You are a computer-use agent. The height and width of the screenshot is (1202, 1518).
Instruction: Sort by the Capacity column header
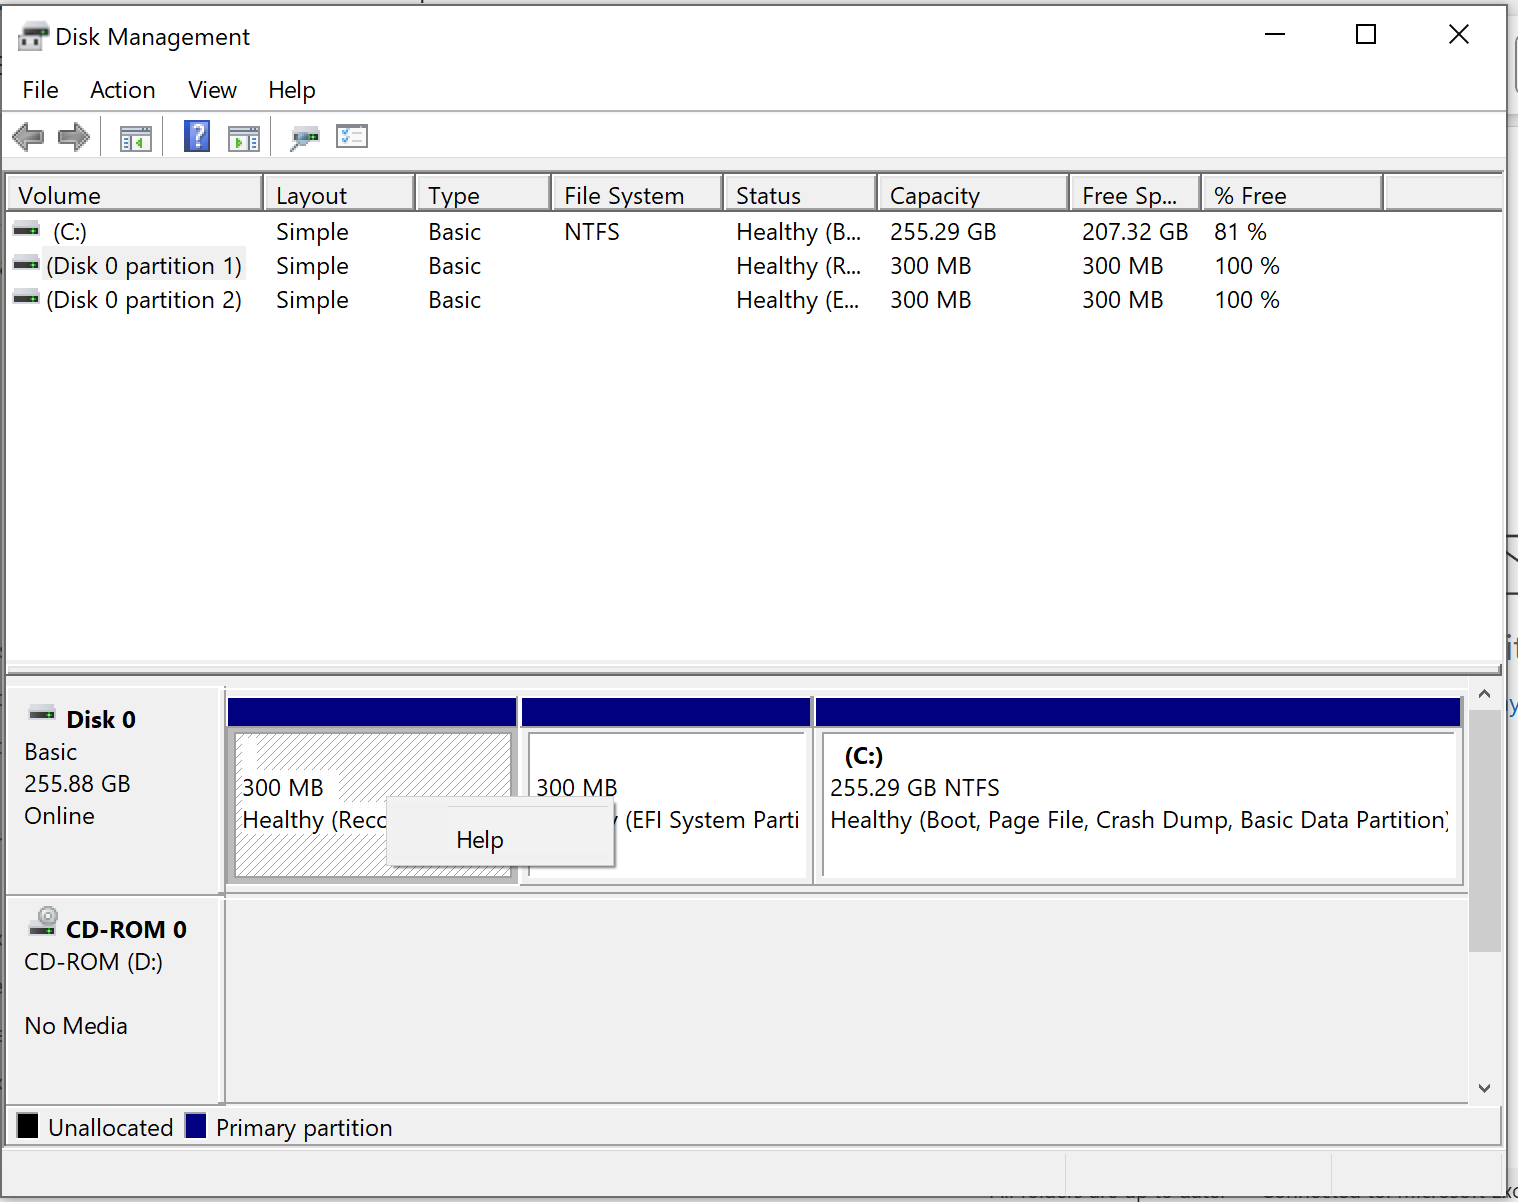[x=974, y=194]
